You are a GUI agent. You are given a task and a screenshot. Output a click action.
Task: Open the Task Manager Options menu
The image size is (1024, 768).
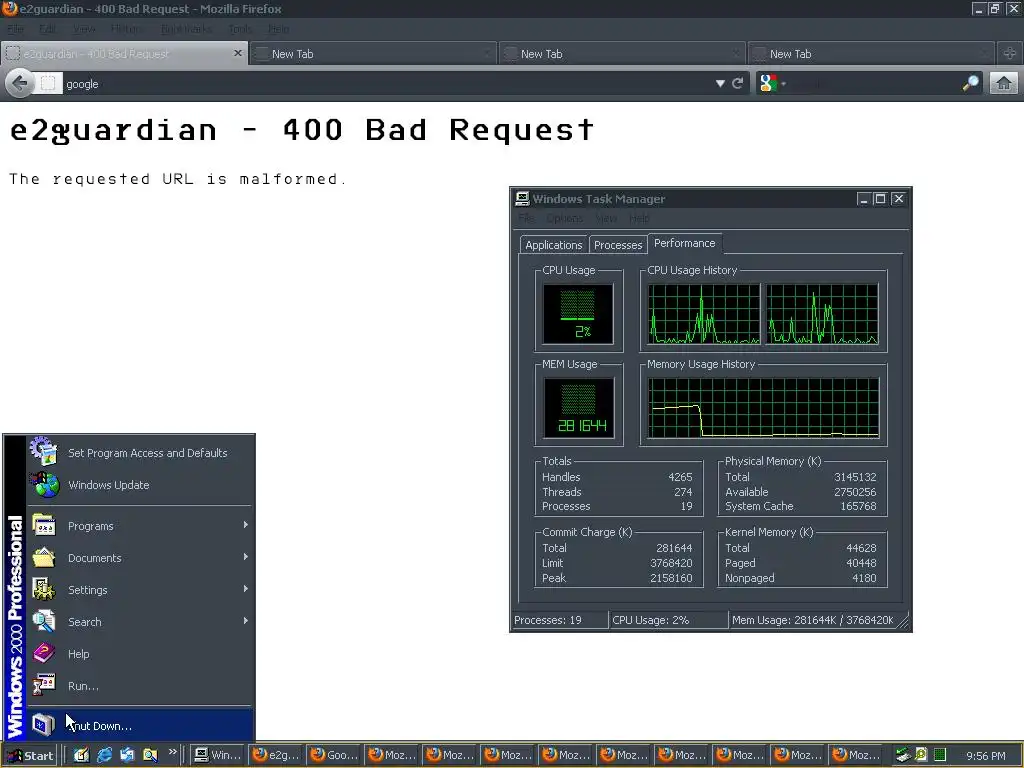click(x=564, y=218)
